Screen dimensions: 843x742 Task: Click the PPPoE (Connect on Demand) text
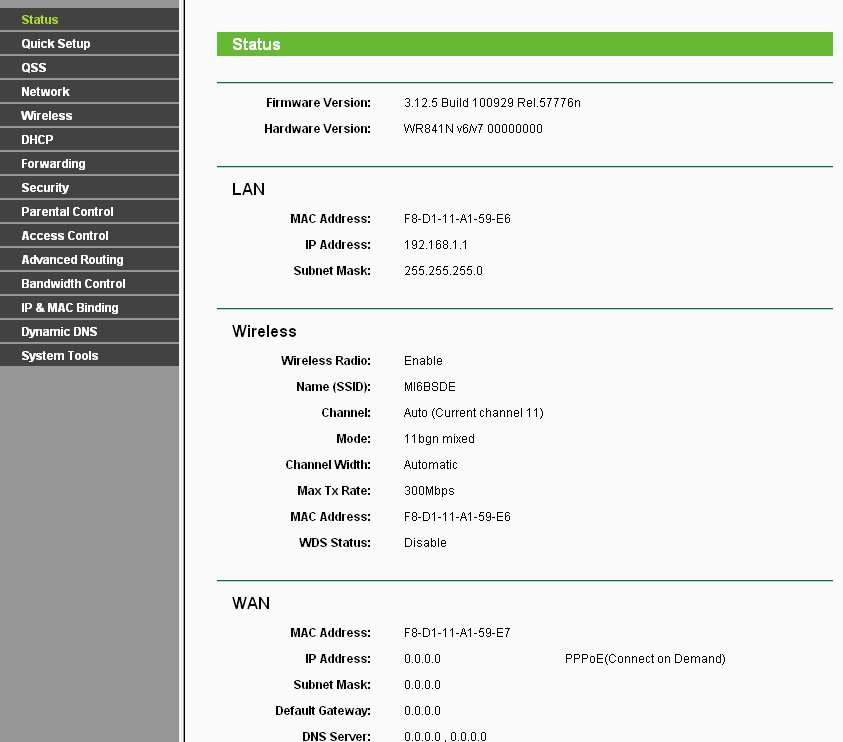click(x=645, y=659)
